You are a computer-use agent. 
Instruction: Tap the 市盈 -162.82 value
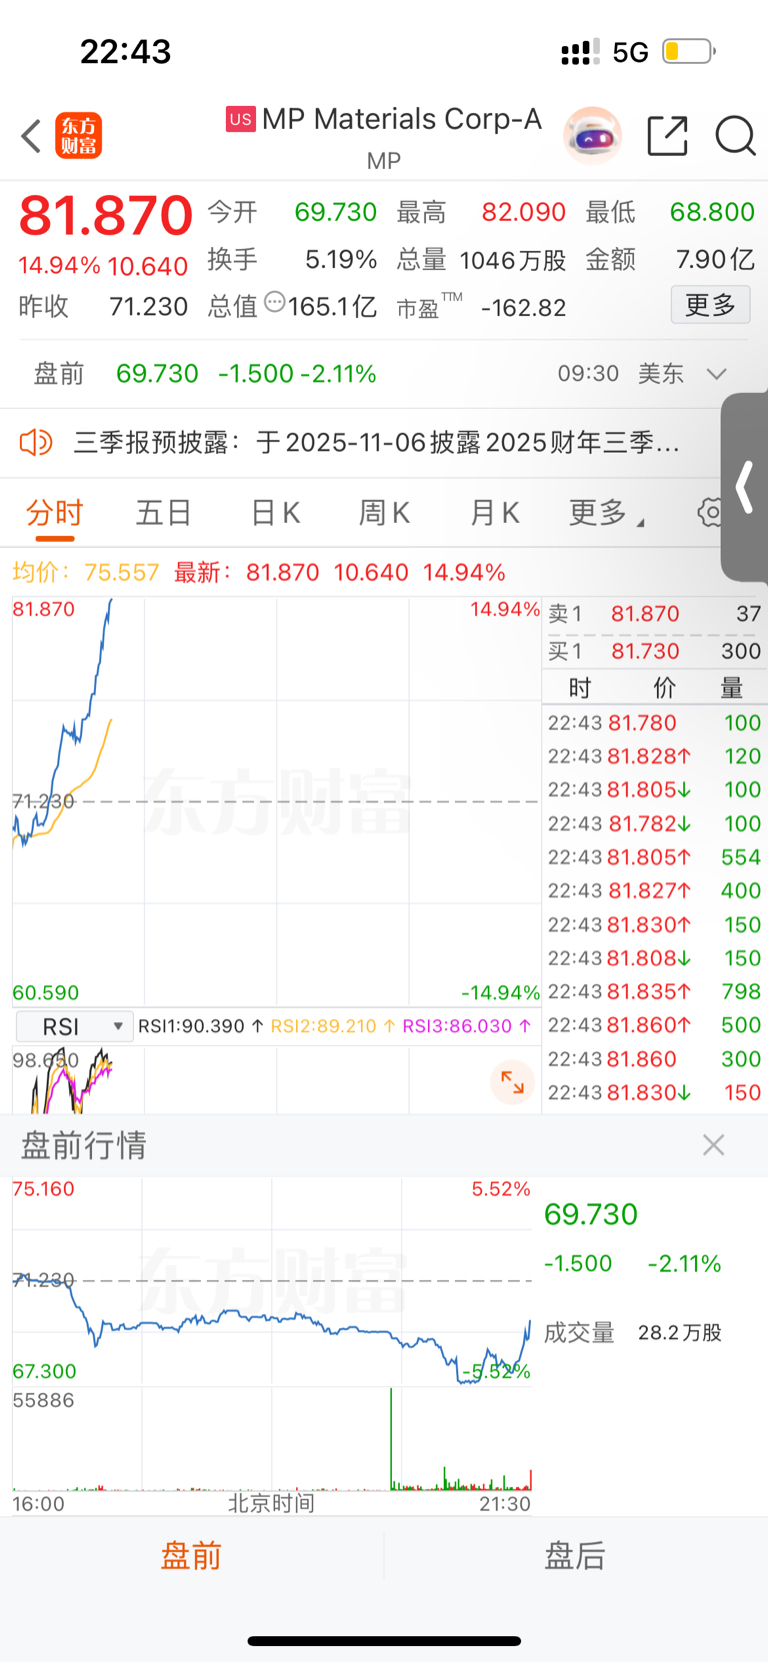point(481,306)
